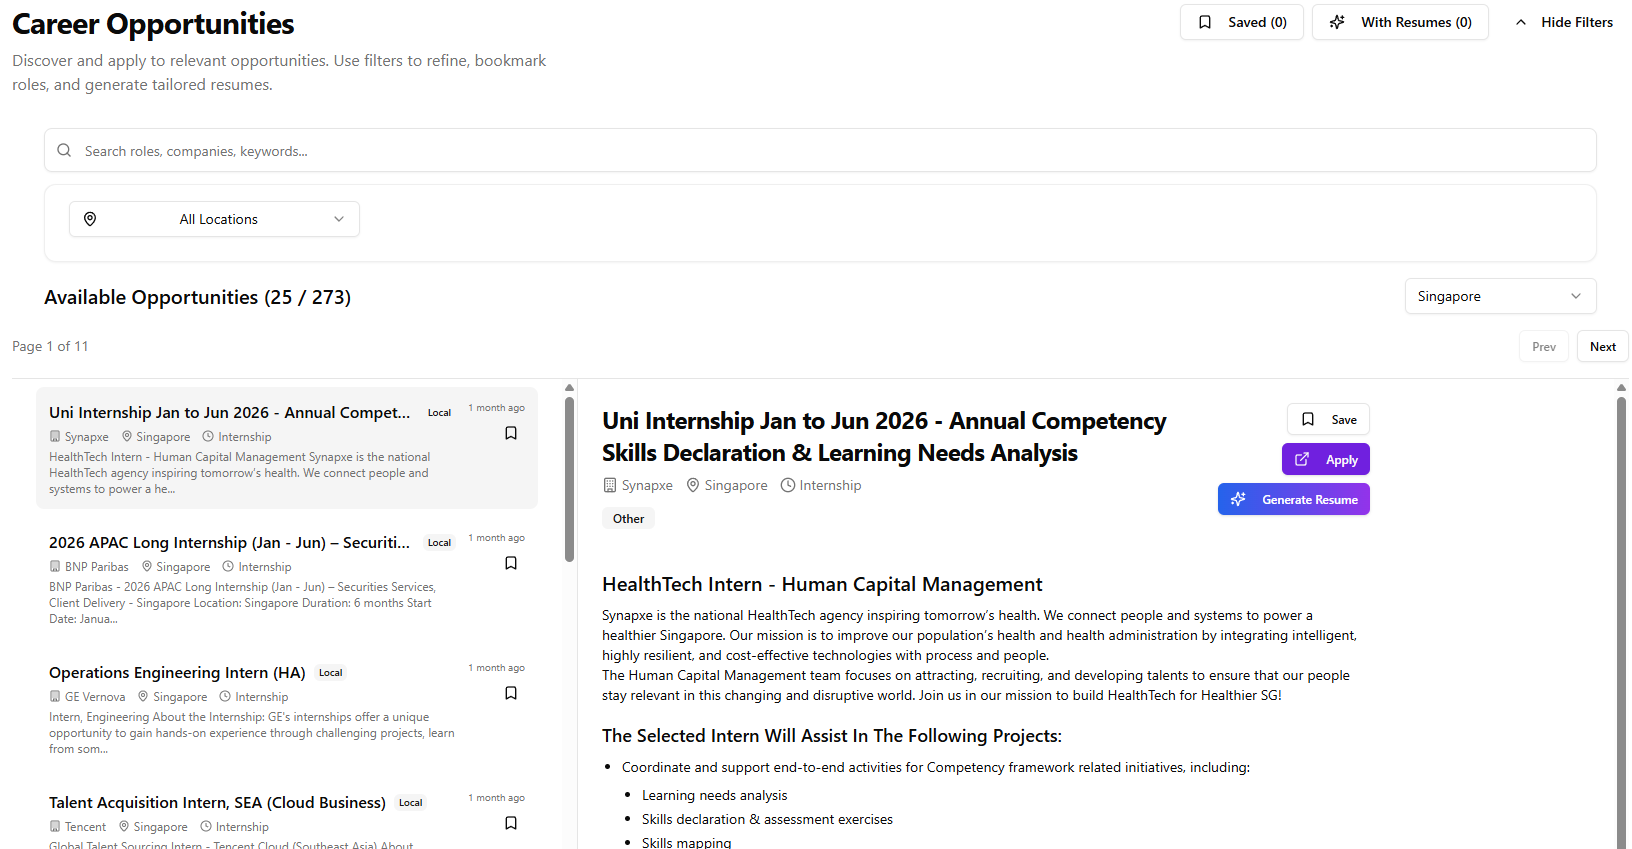
Task: Click bookmark icon on Tencent Talent Acquisition listing
Action: 511,823
